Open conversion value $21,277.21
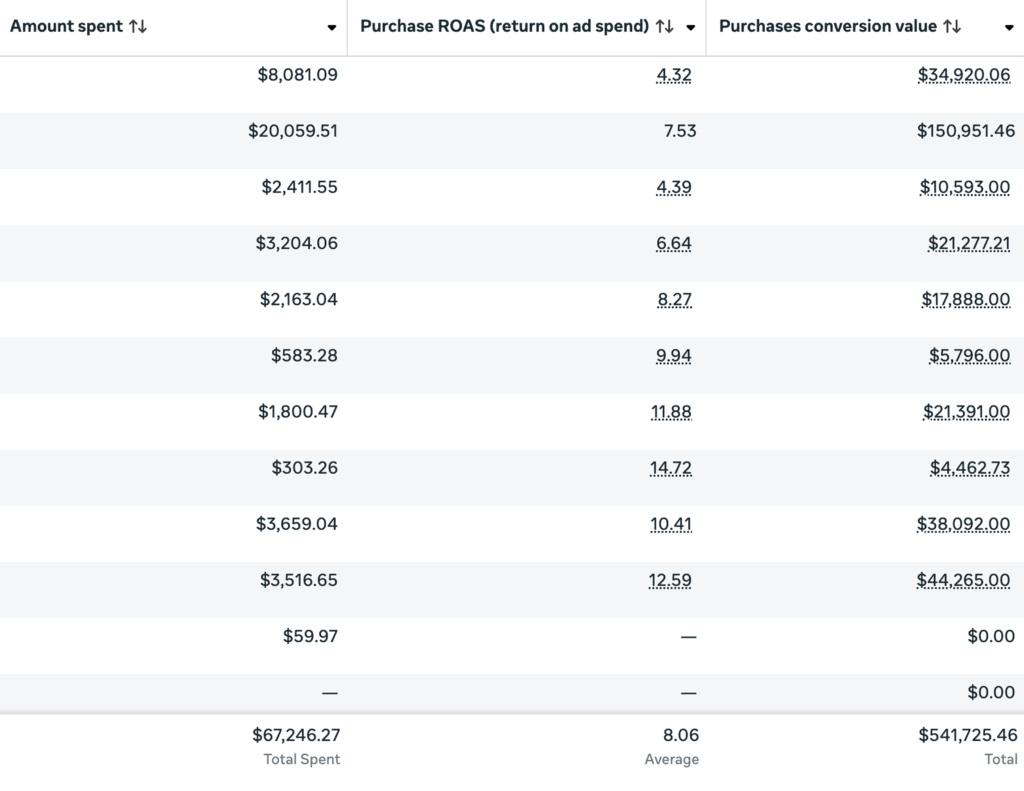 click(969, 243)
